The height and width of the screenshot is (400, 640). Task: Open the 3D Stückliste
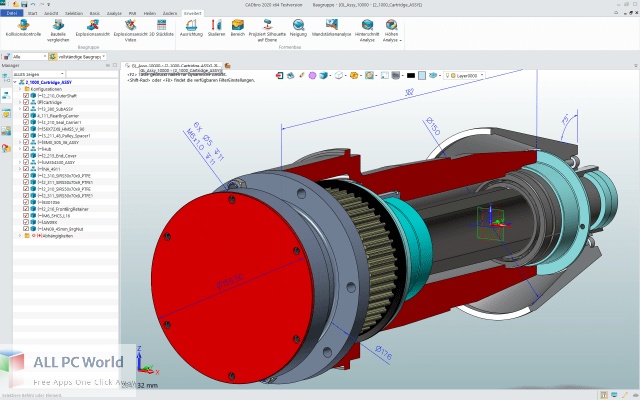coord(162,29)
